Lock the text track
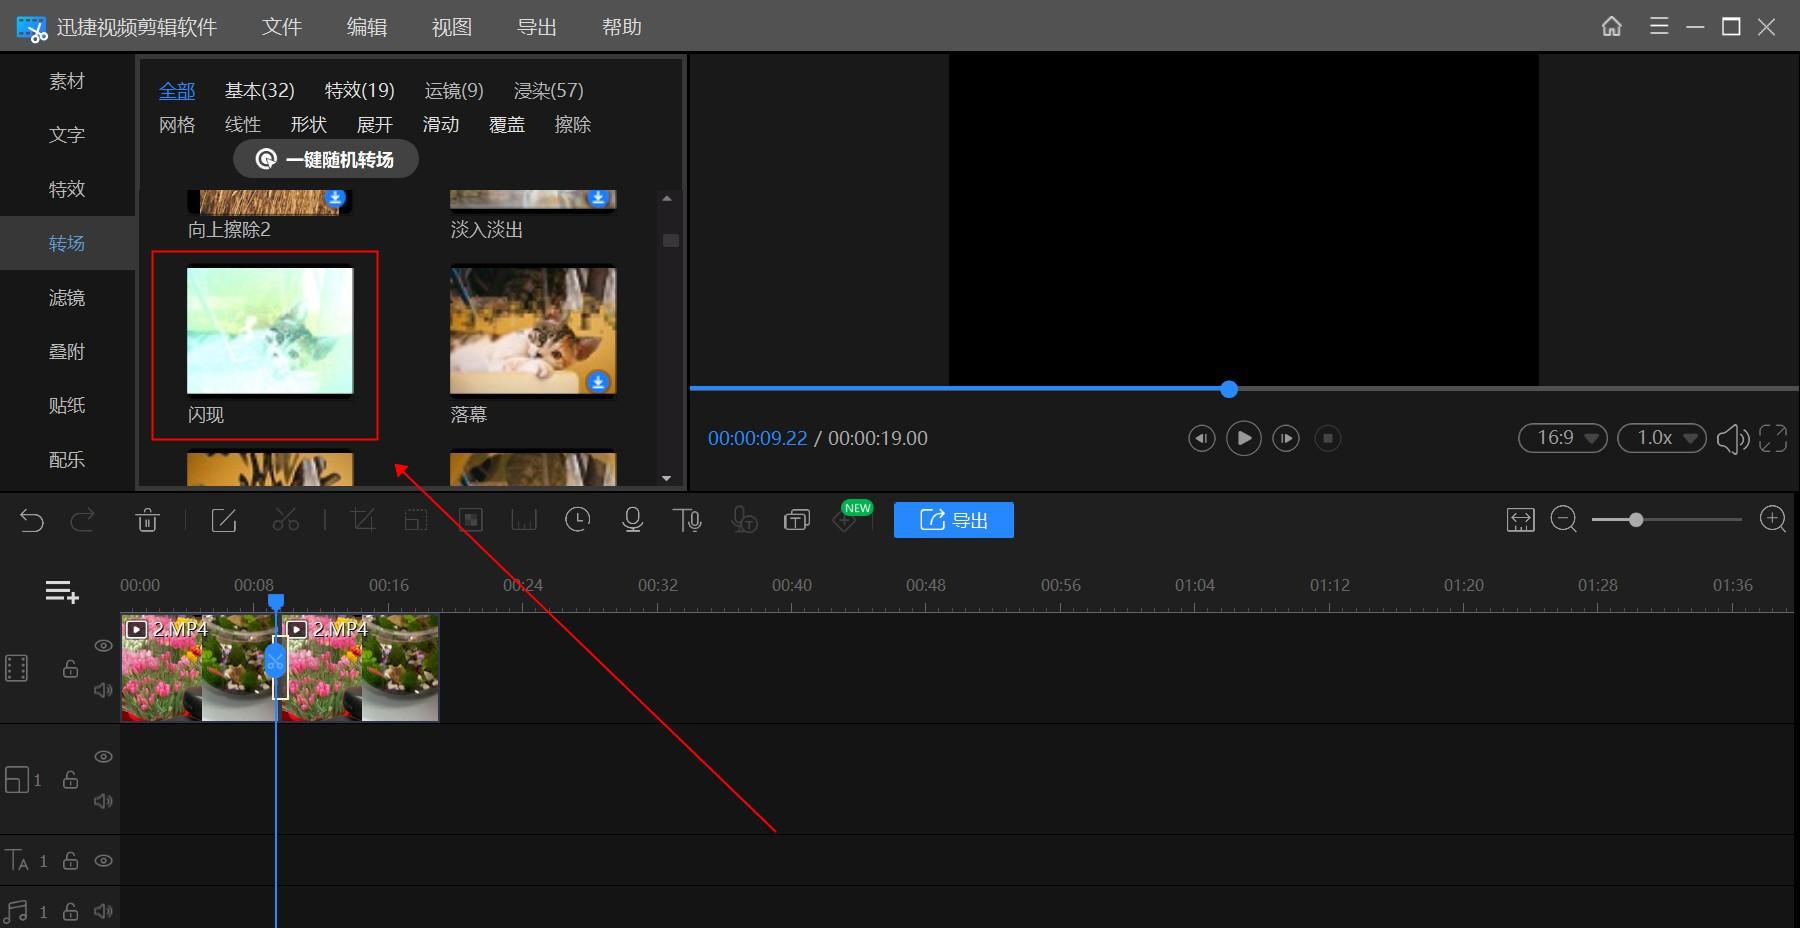The width and height of the screenshot is (1800, 928). coord(70,860)
